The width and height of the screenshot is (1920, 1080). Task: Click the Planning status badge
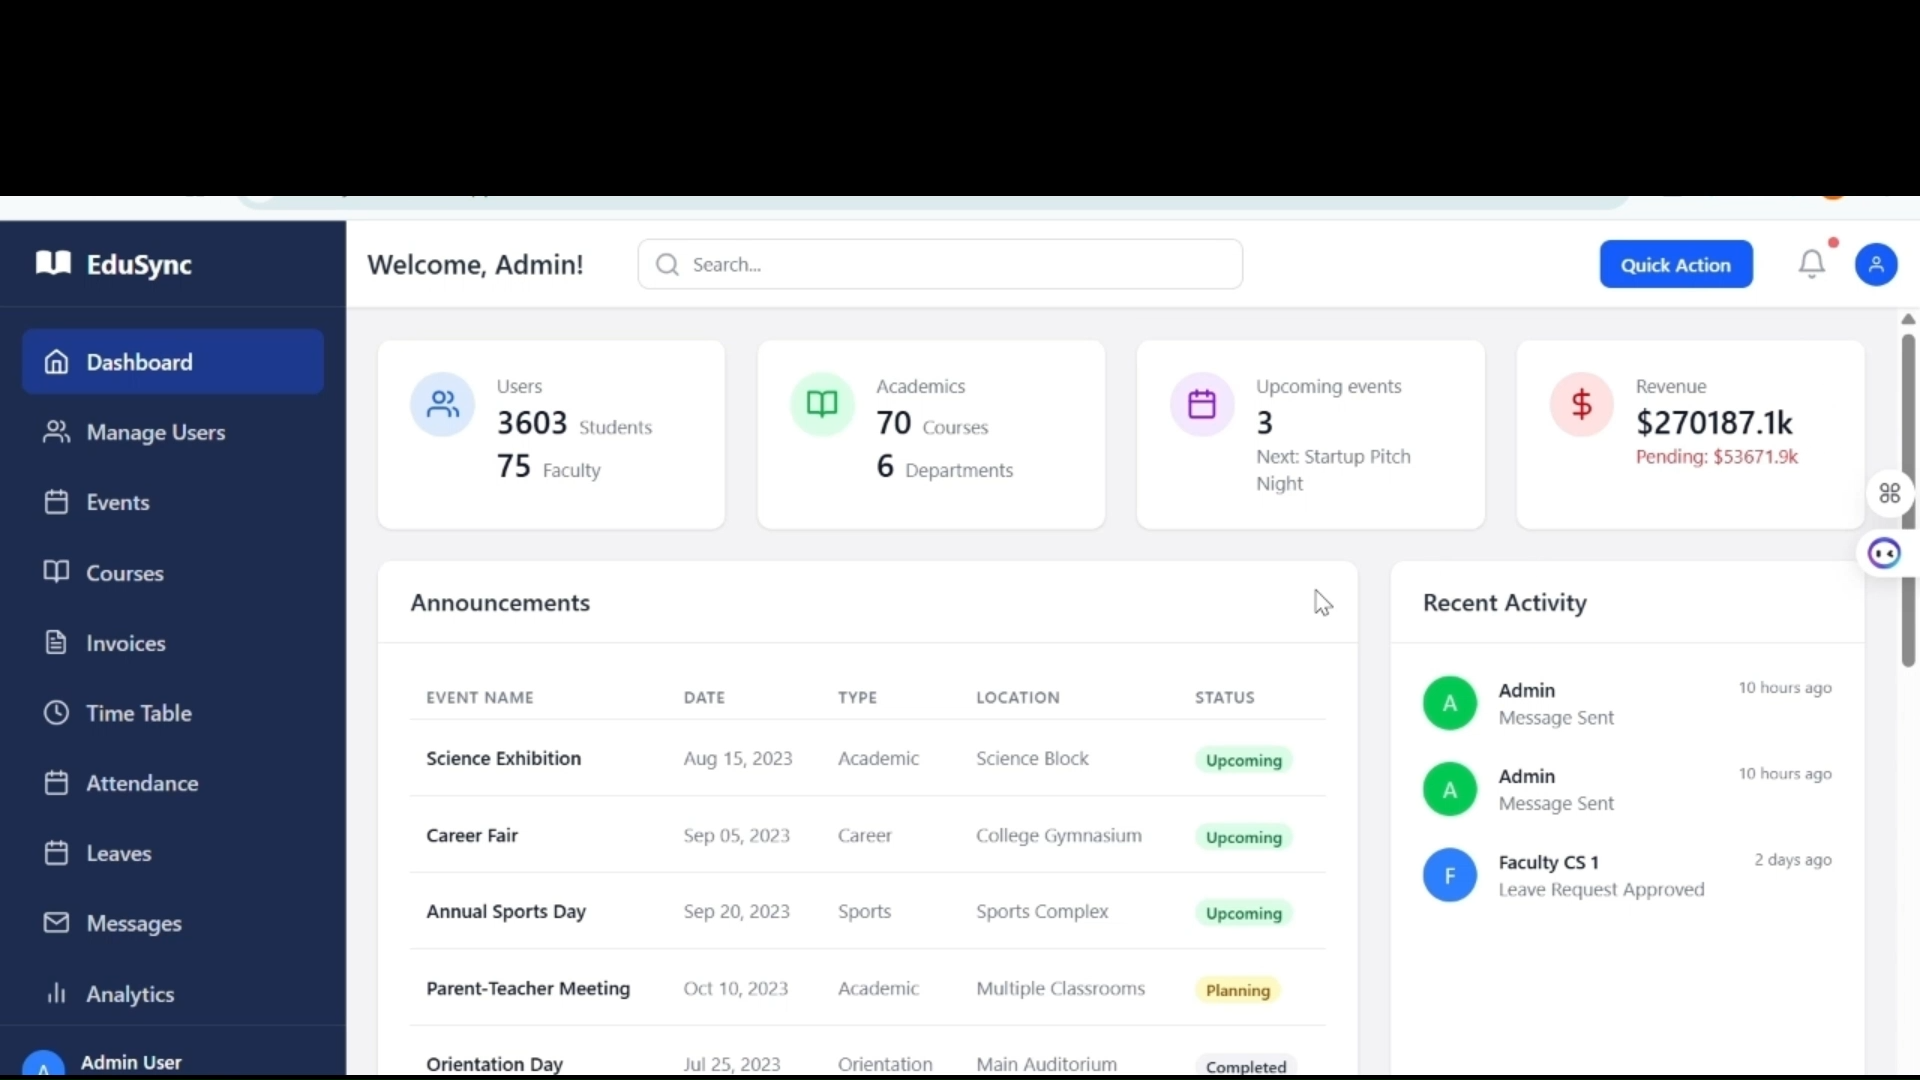pyautogui.click(x=1237, y=990)
